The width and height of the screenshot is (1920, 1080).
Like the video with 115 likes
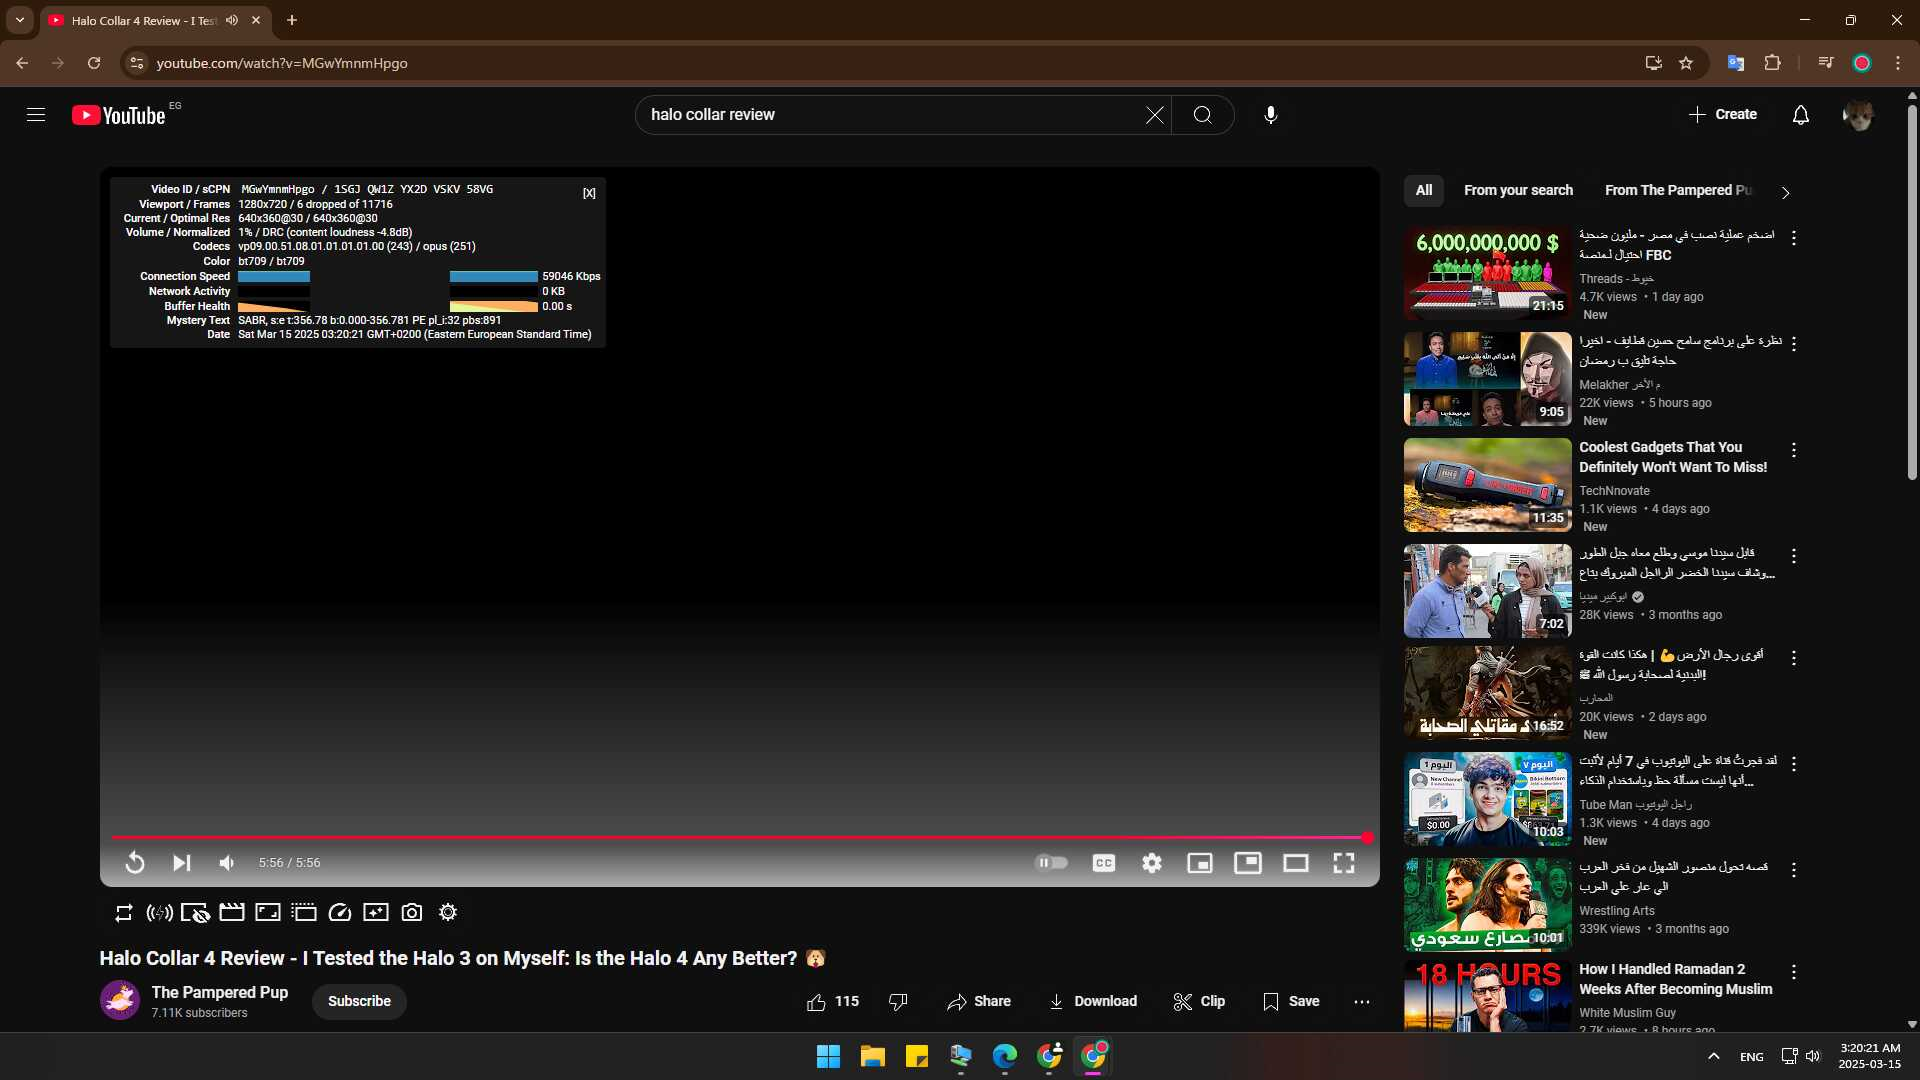pyautogui.click(x=833, y=1001)
